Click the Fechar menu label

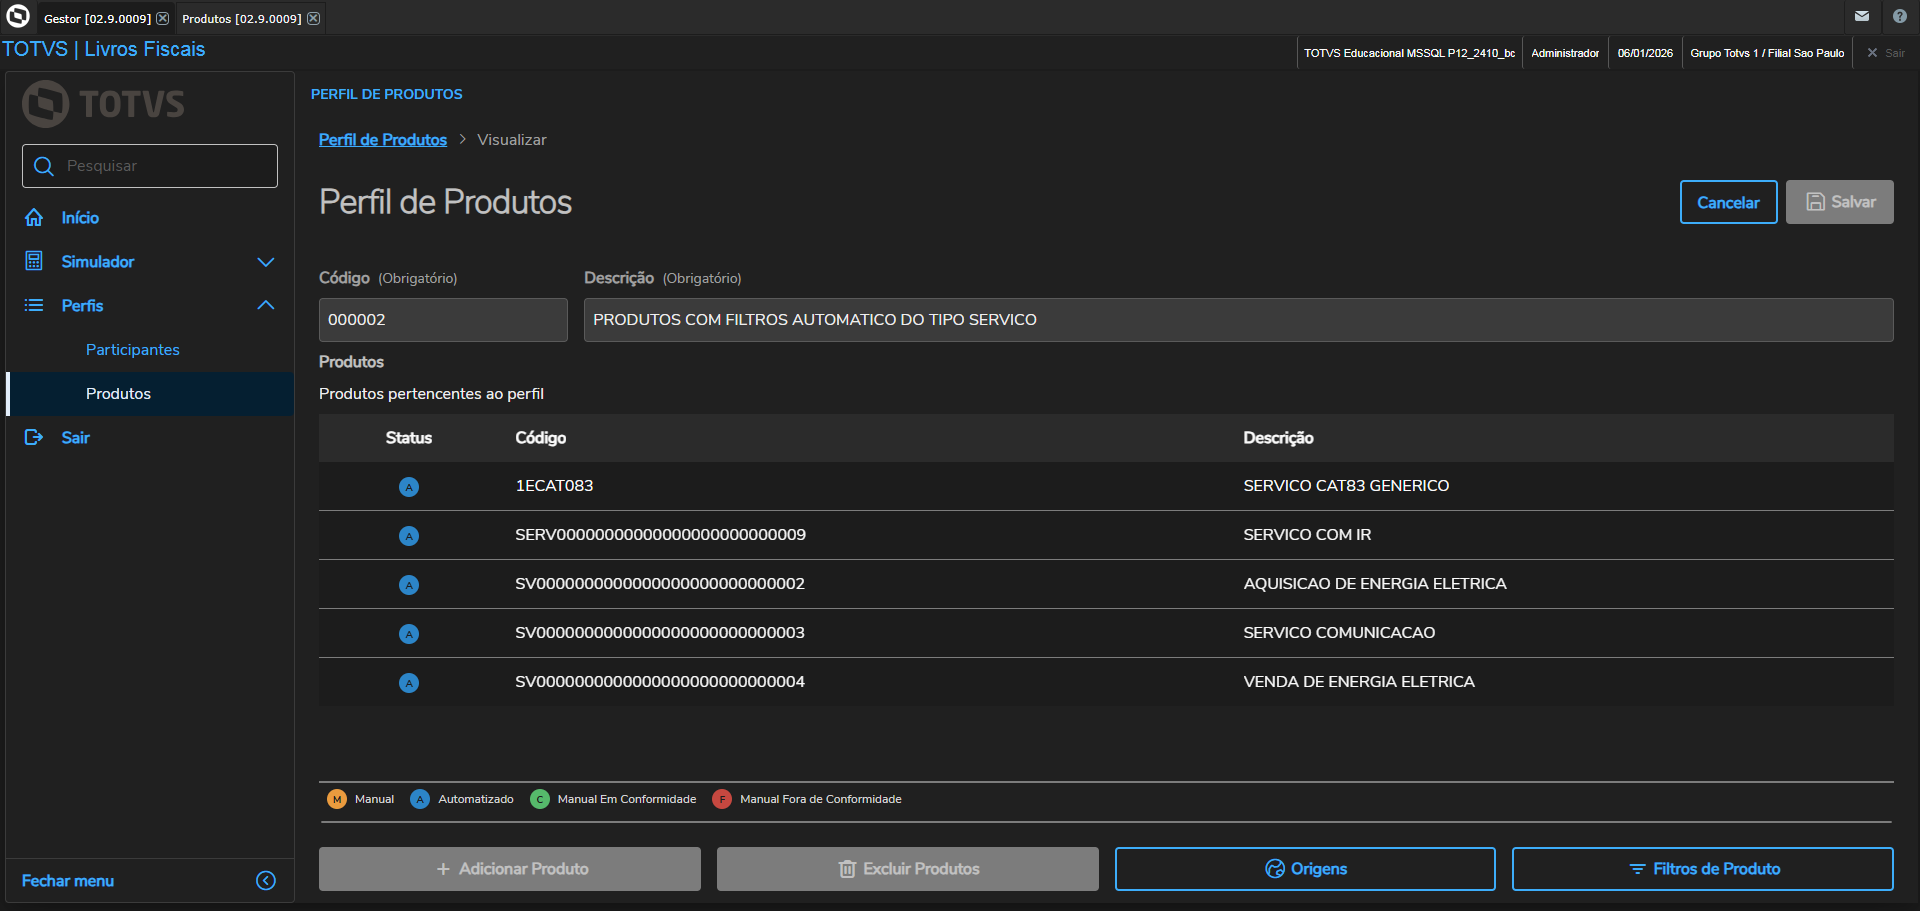(x=68, y=881)
